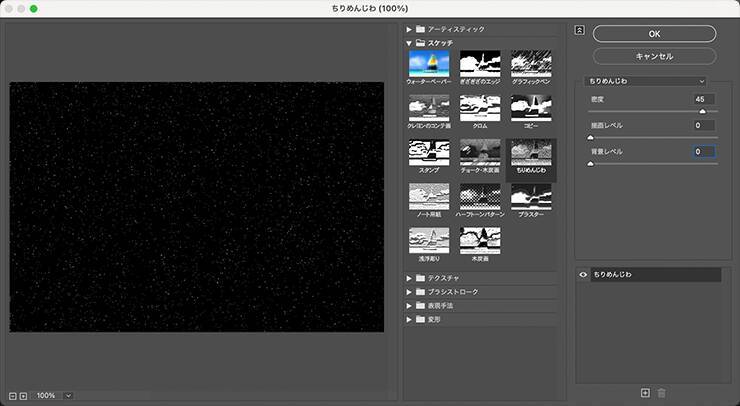Click the 背景レベル slider handle
The image size is (740, 406).
point(590,164)
